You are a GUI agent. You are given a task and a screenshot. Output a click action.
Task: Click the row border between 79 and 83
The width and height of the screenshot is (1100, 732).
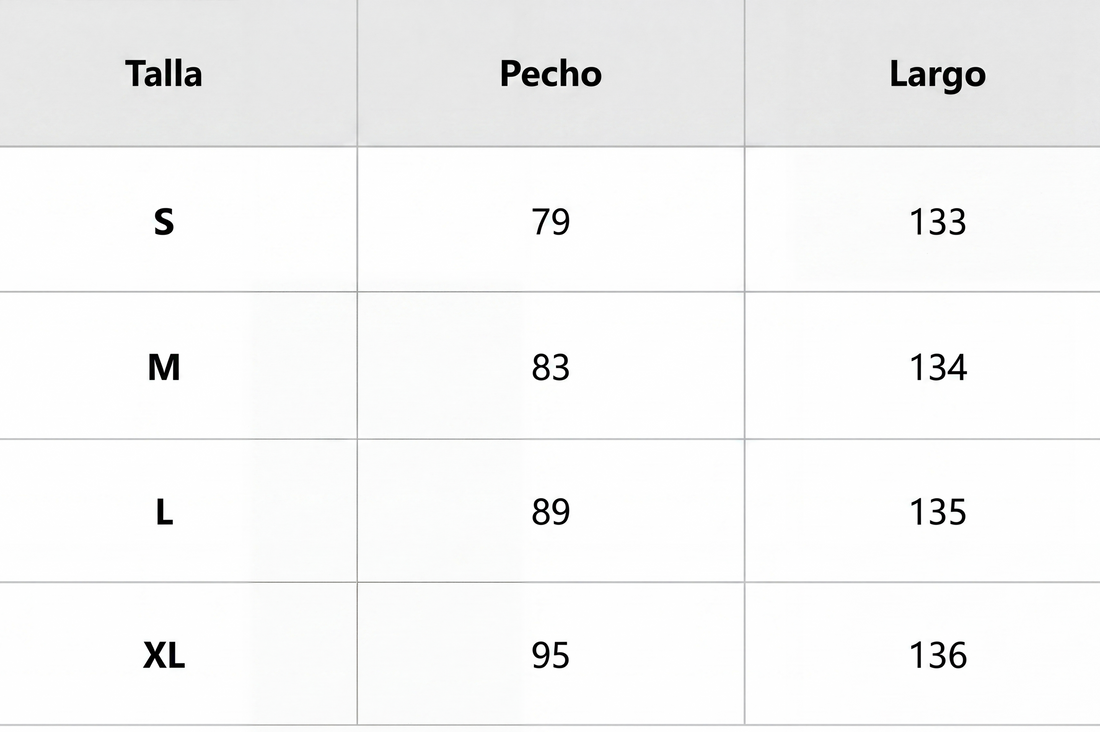tap(550, 292)
